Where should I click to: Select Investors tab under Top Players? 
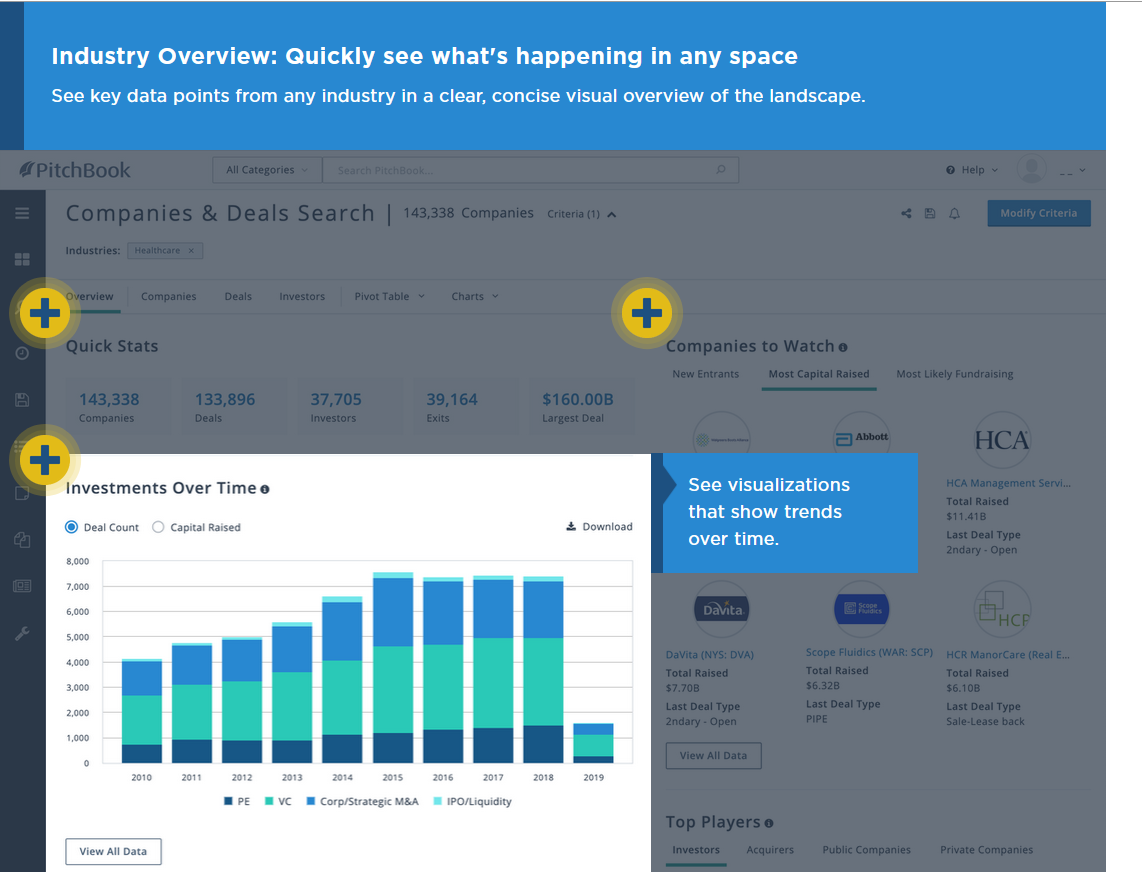tap(696, 849)
